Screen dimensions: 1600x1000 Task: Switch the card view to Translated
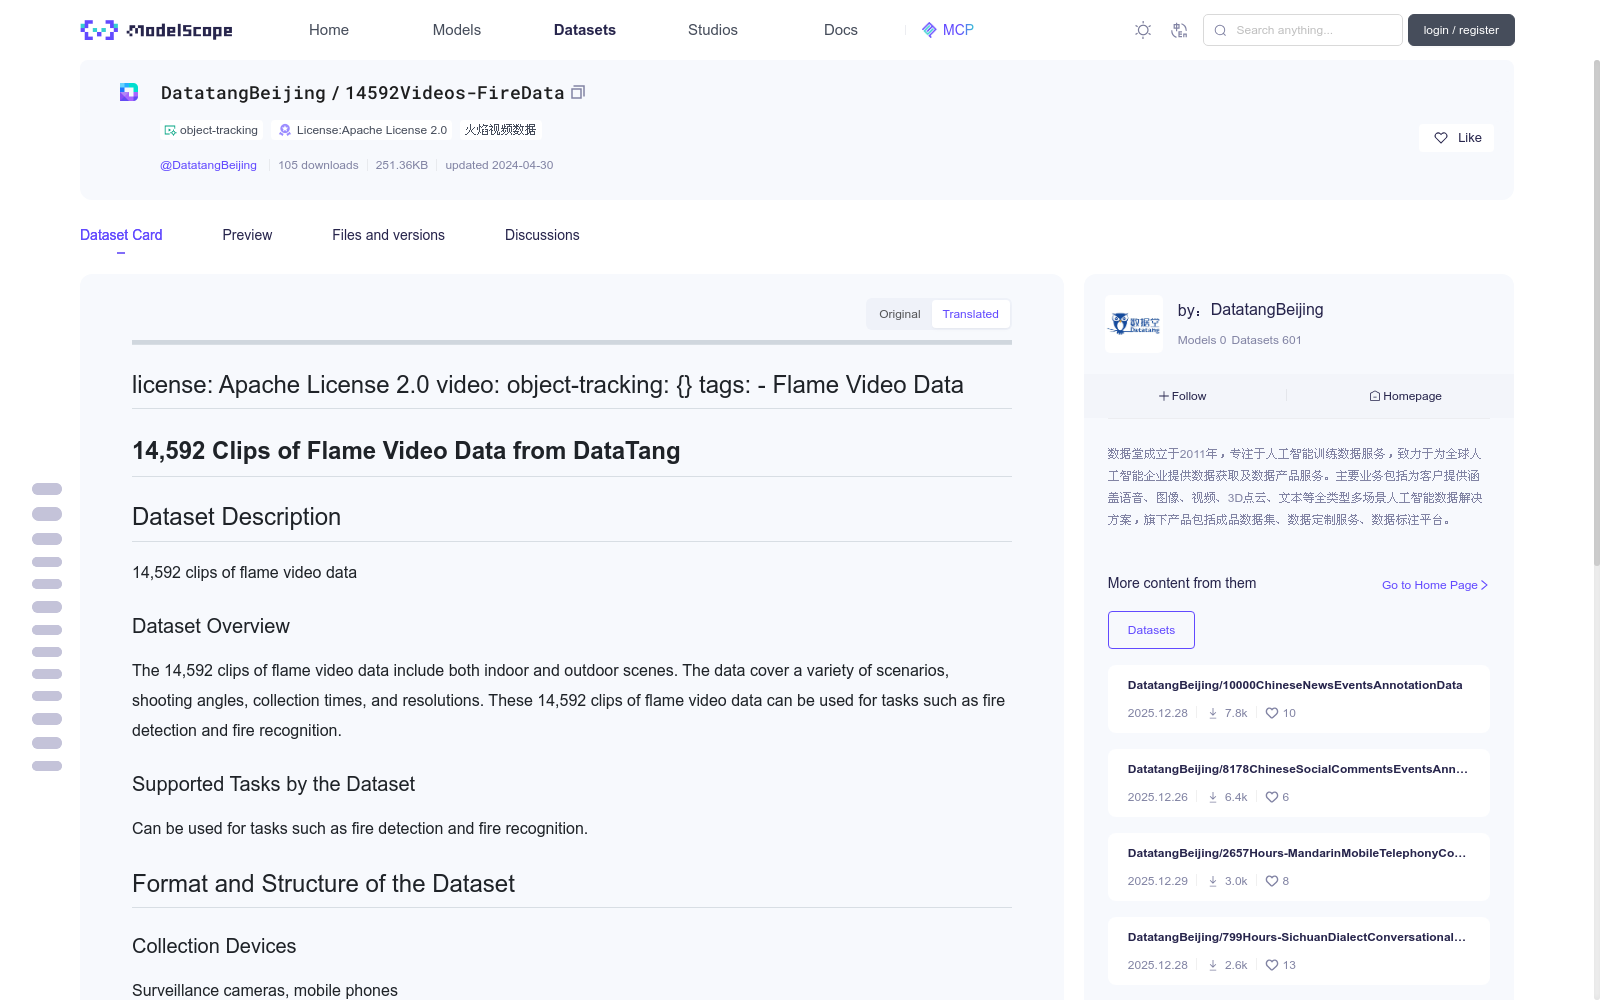(x=970, y=314)
